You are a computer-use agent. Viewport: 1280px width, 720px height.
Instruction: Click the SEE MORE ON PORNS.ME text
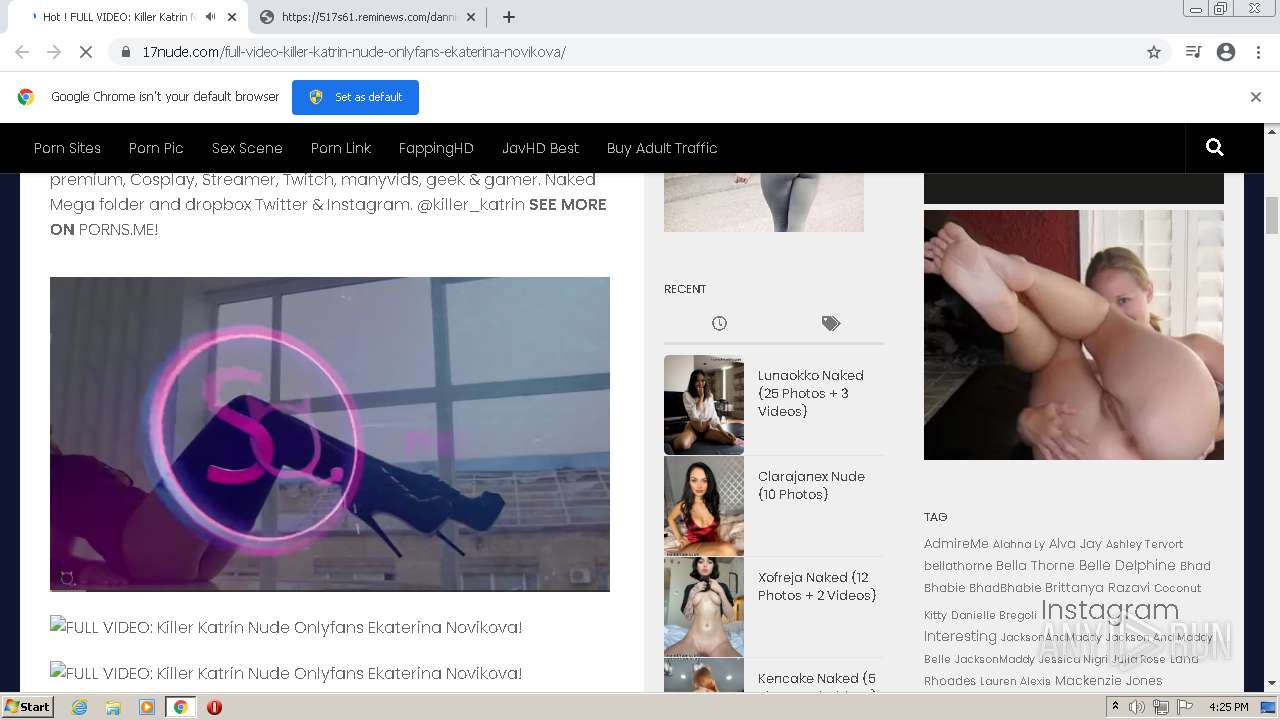coord(329,217)
